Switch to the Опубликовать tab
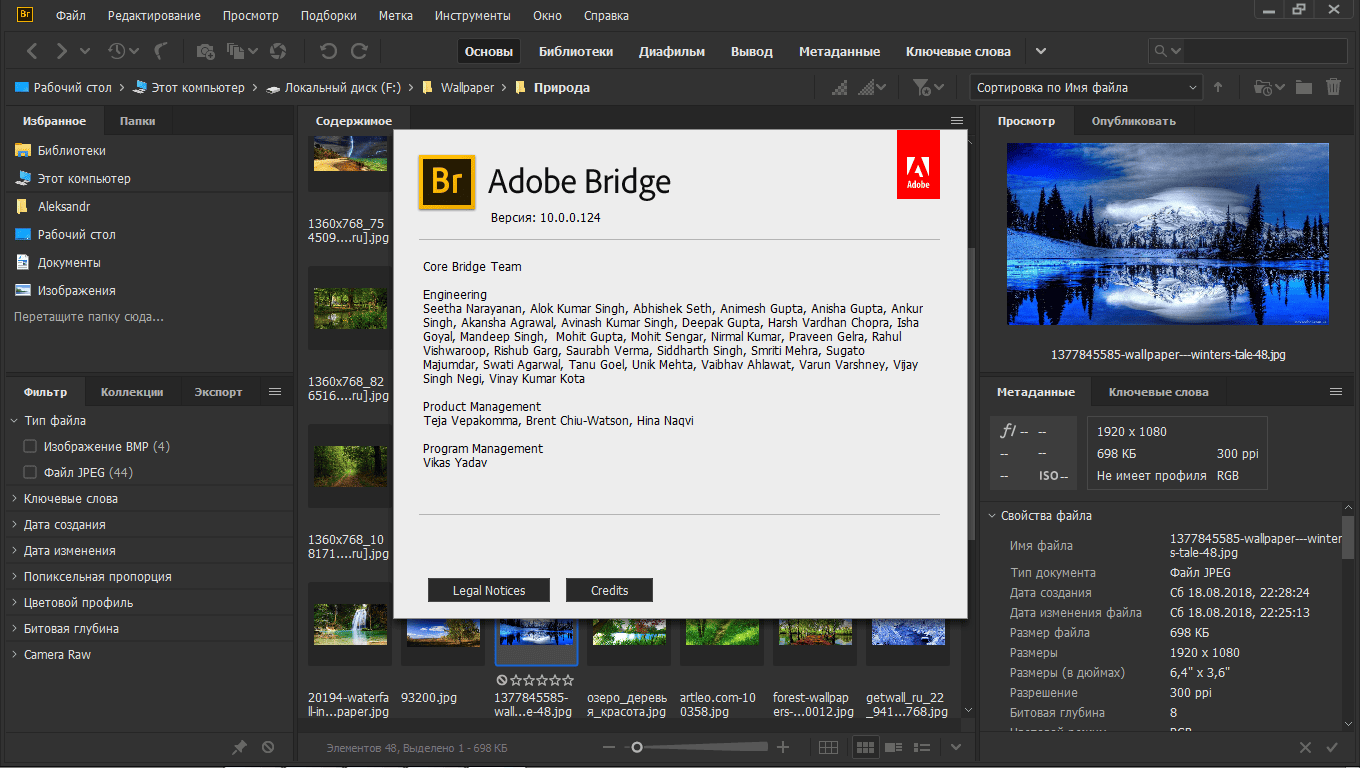Image resolution: width=1360 pixels, height=768 pixels. [x=1134, y=121]
